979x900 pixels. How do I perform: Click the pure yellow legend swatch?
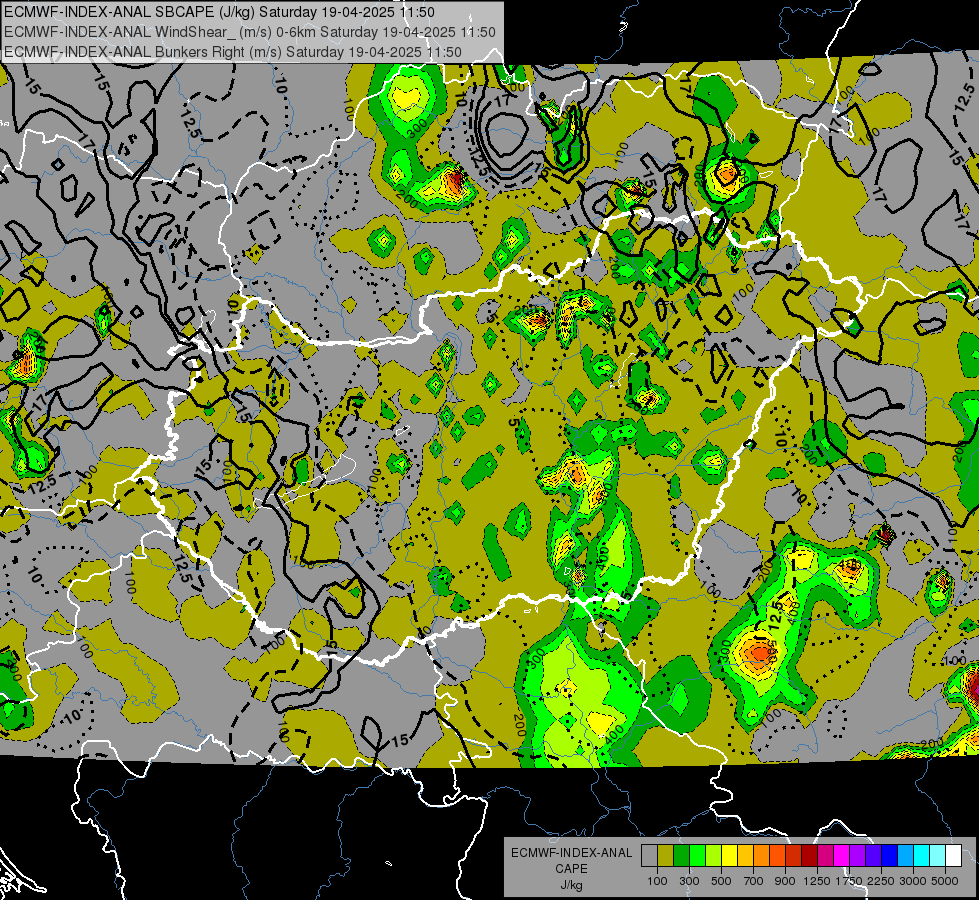(729, 856)
